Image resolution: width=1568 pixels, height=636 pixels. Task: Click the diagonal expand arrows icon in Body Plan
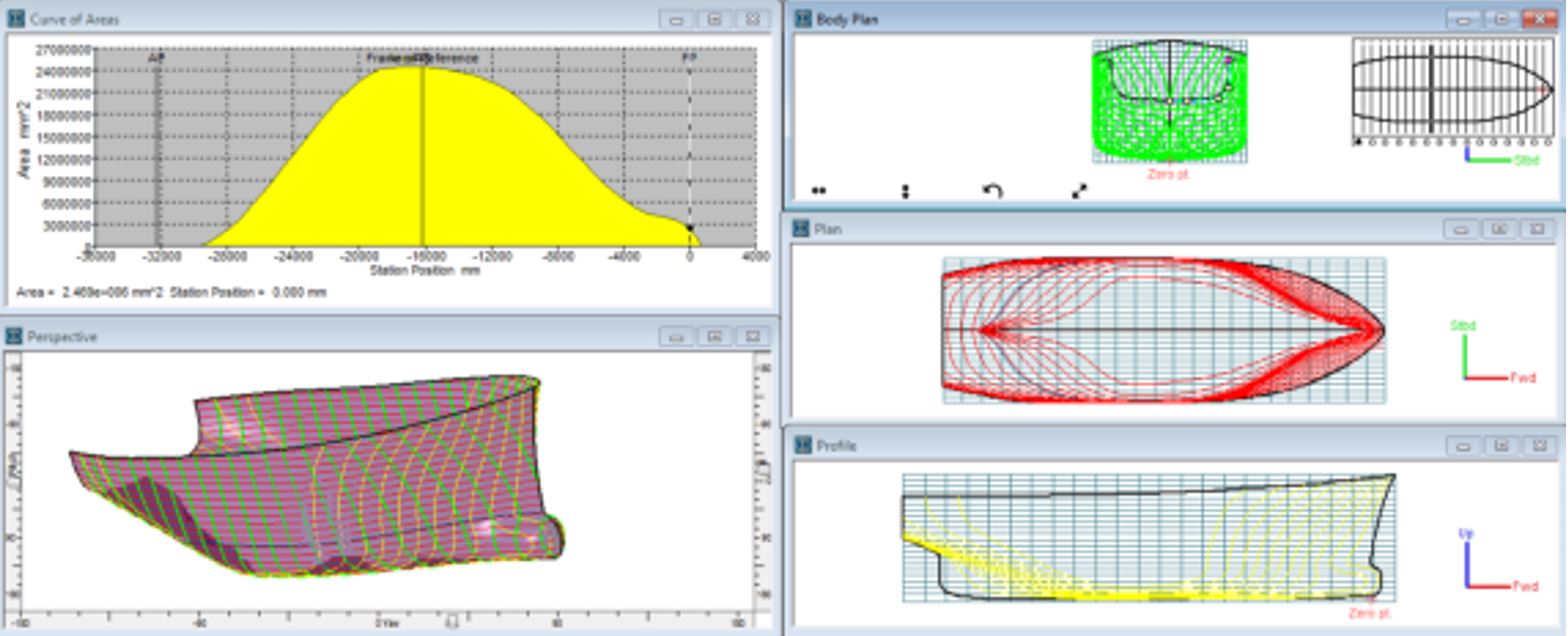pyautogui.click(x=1079, y=191)
